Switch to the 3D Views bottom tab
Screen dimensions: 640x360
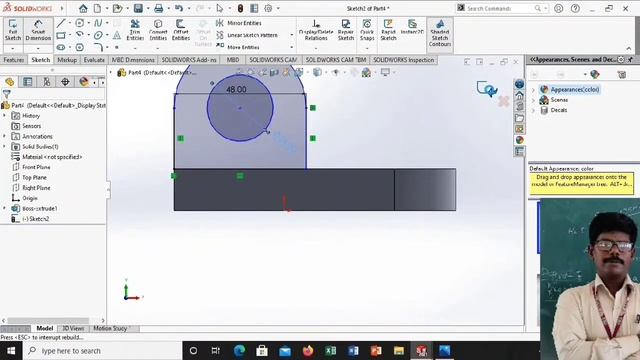click(73, 329)
